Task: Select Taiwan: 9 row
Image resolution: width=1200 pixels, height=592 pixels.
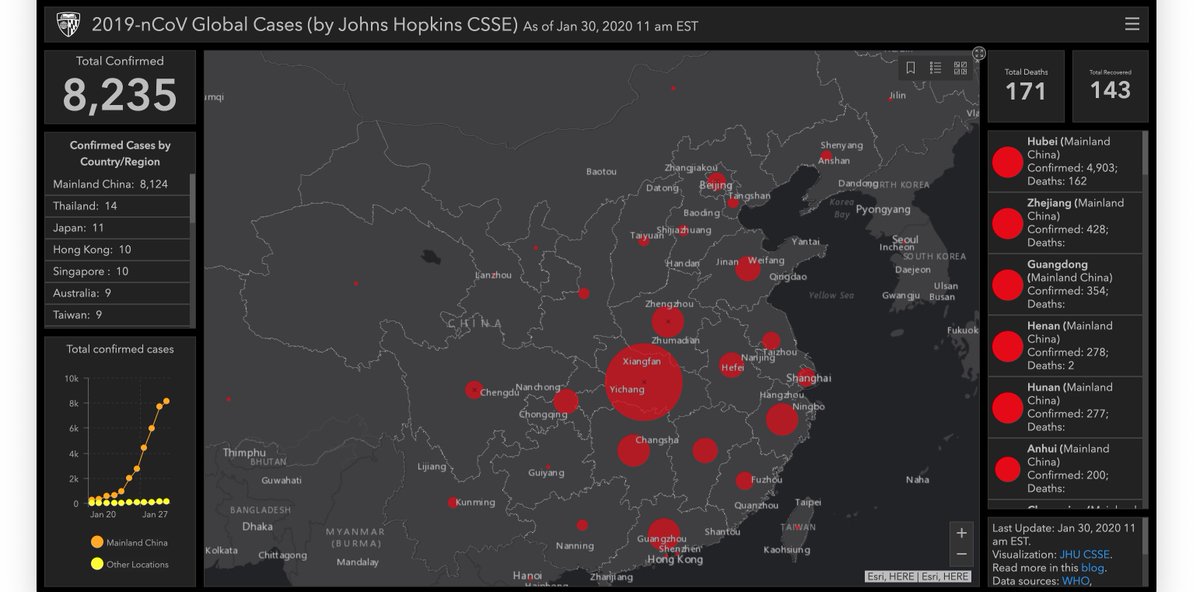Action: coord(119,315)
